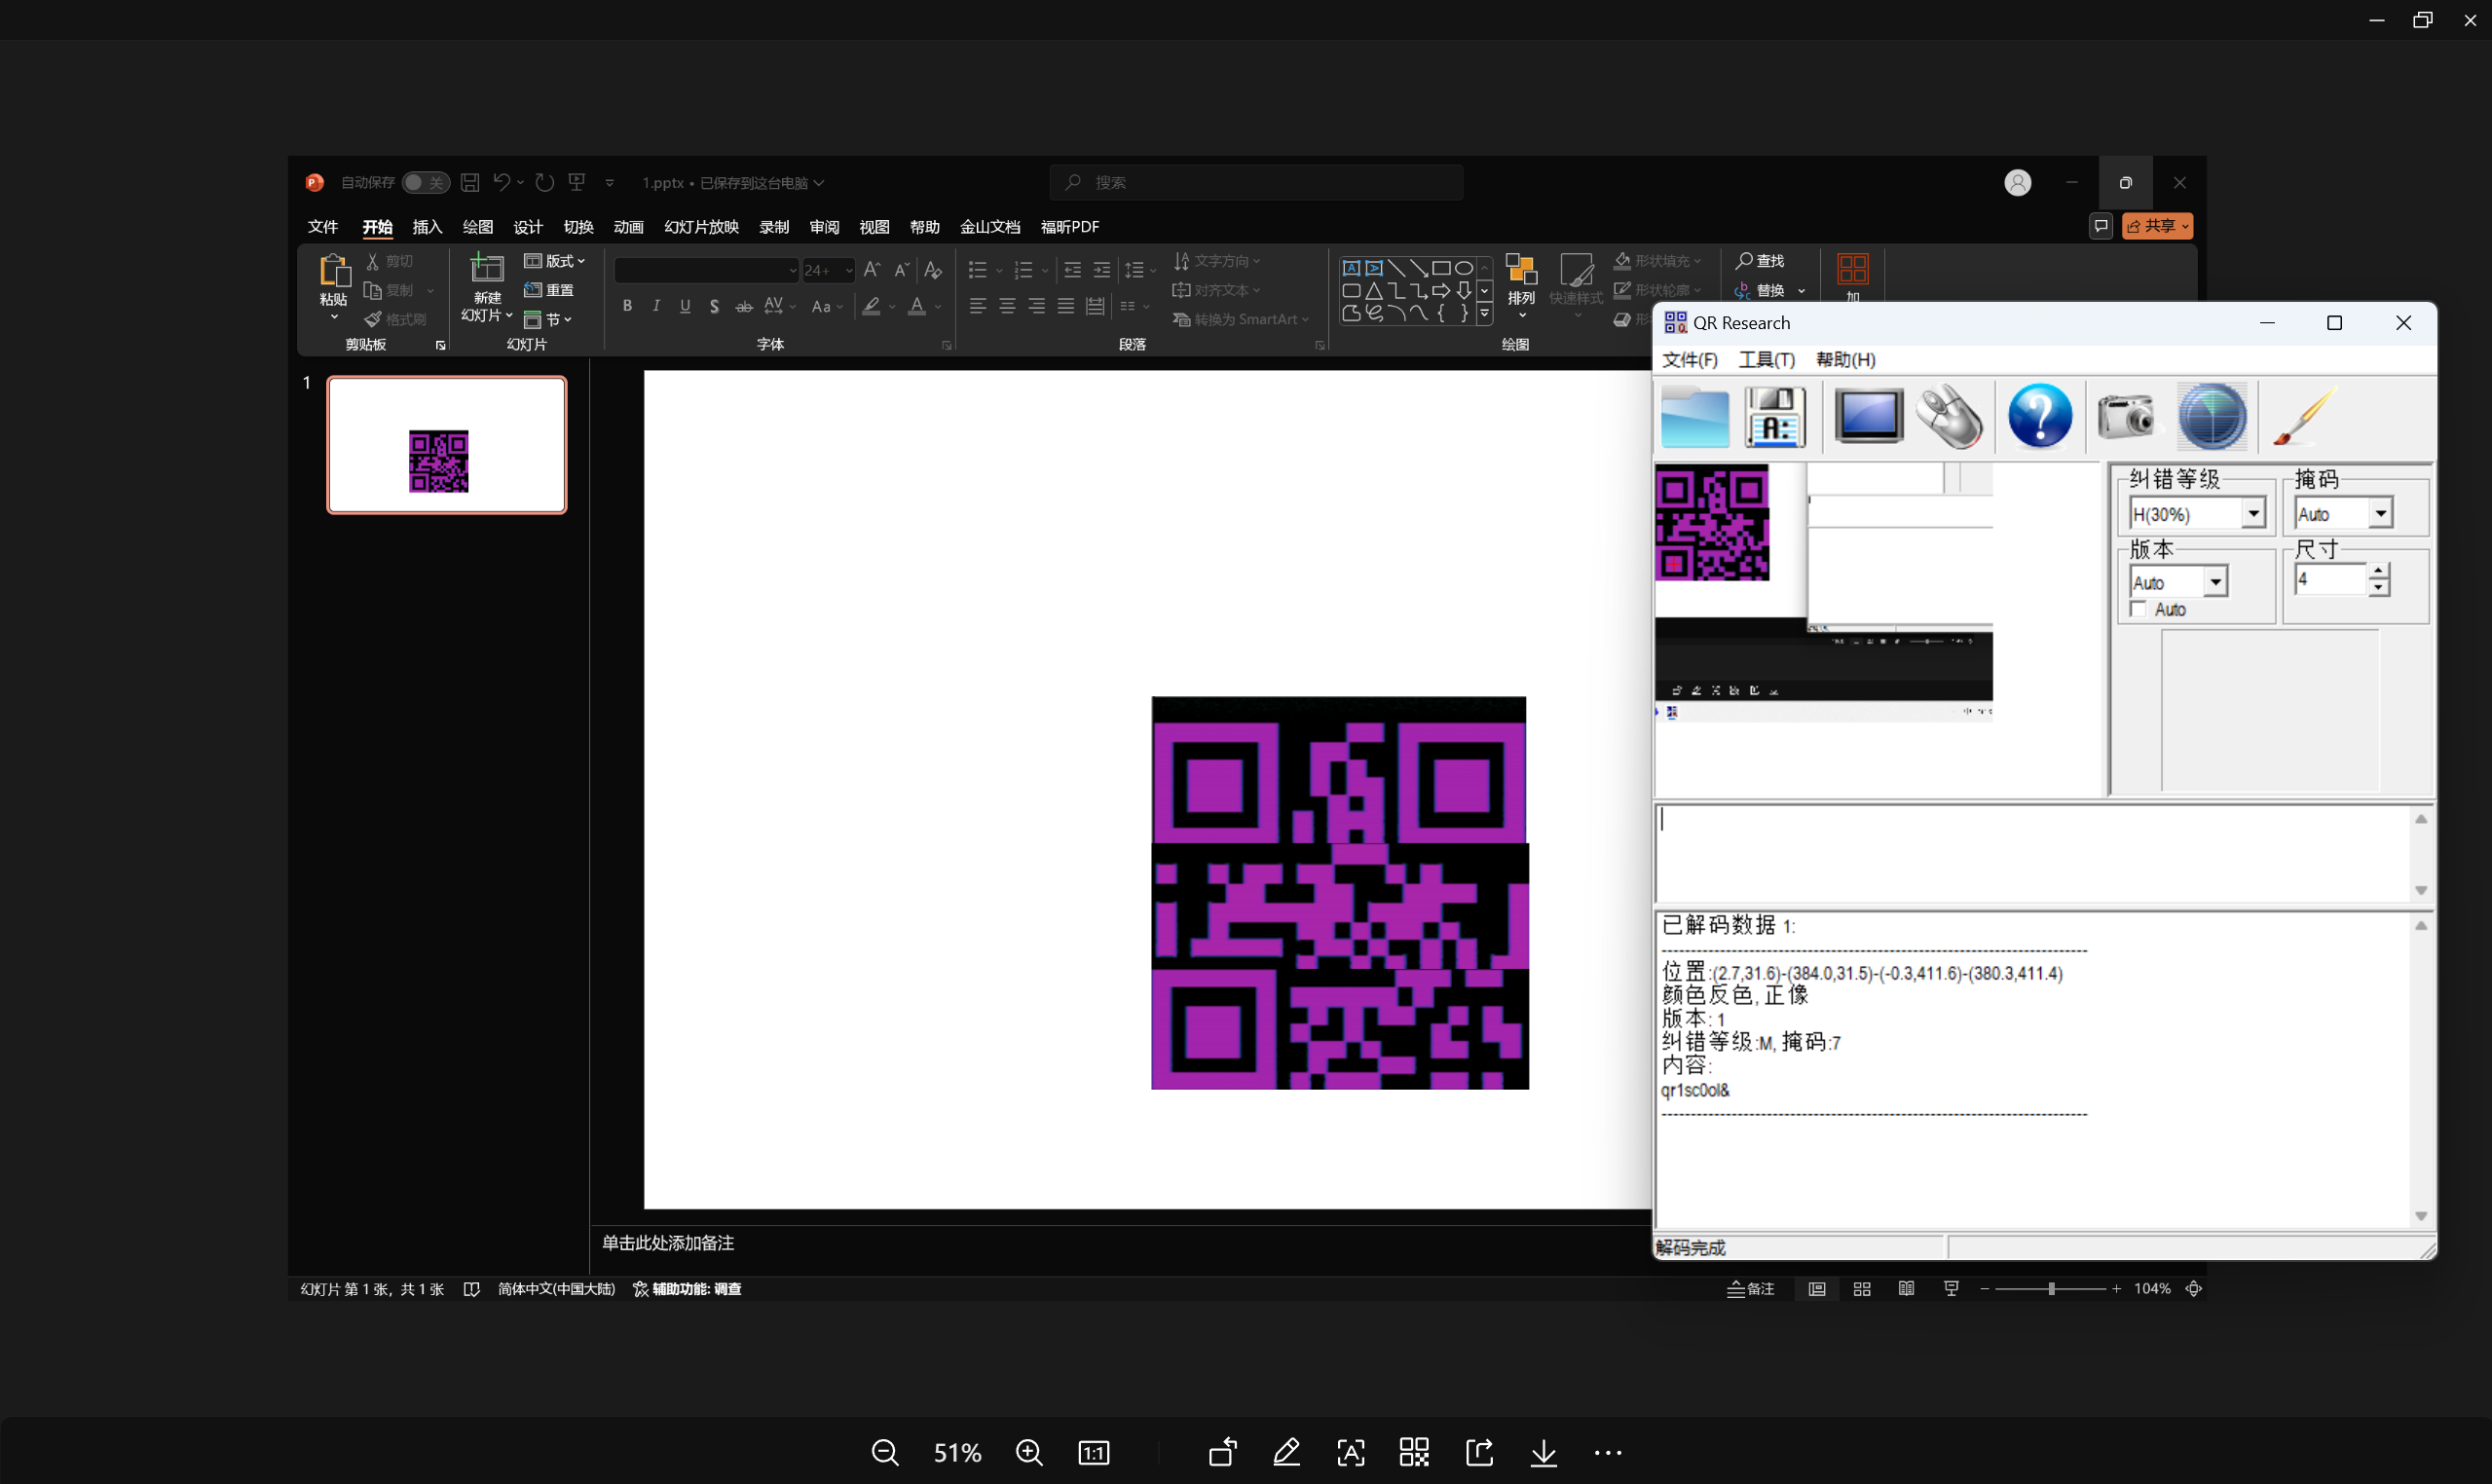Select the paintbrush icon in QR Research
Screen dimensions: 2492x1484
(x=2303, y=417)
